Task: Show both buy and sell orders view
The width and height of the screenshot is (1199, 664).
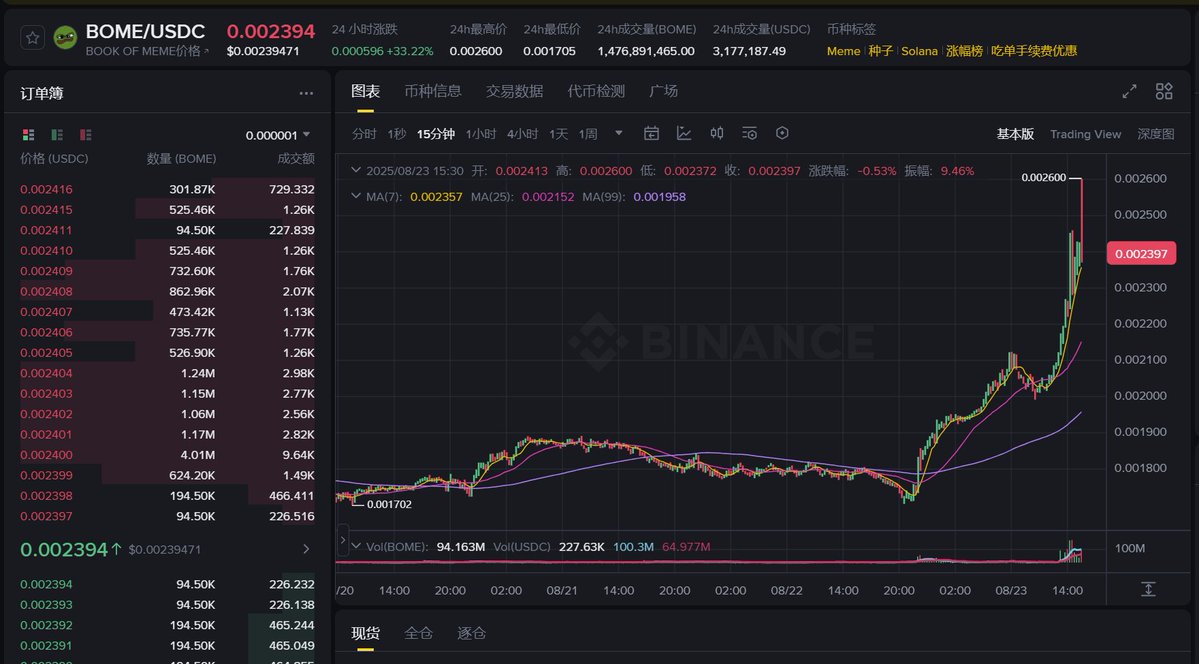Action: point(28,135)
